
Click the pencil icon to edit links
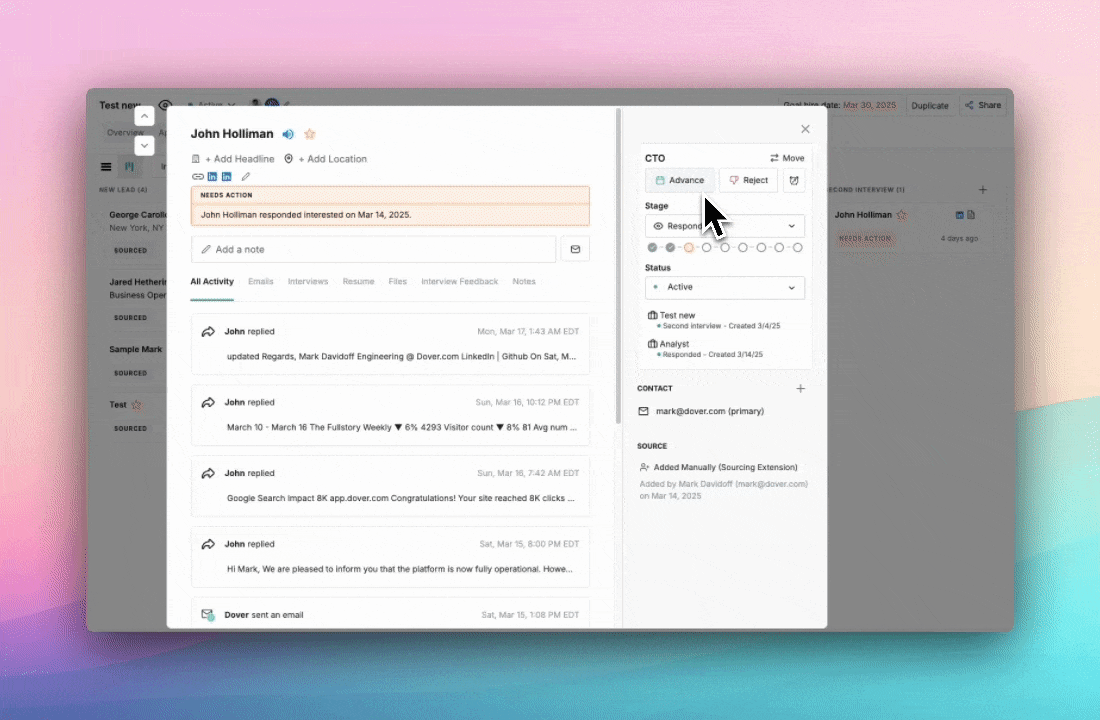[246, 177]
